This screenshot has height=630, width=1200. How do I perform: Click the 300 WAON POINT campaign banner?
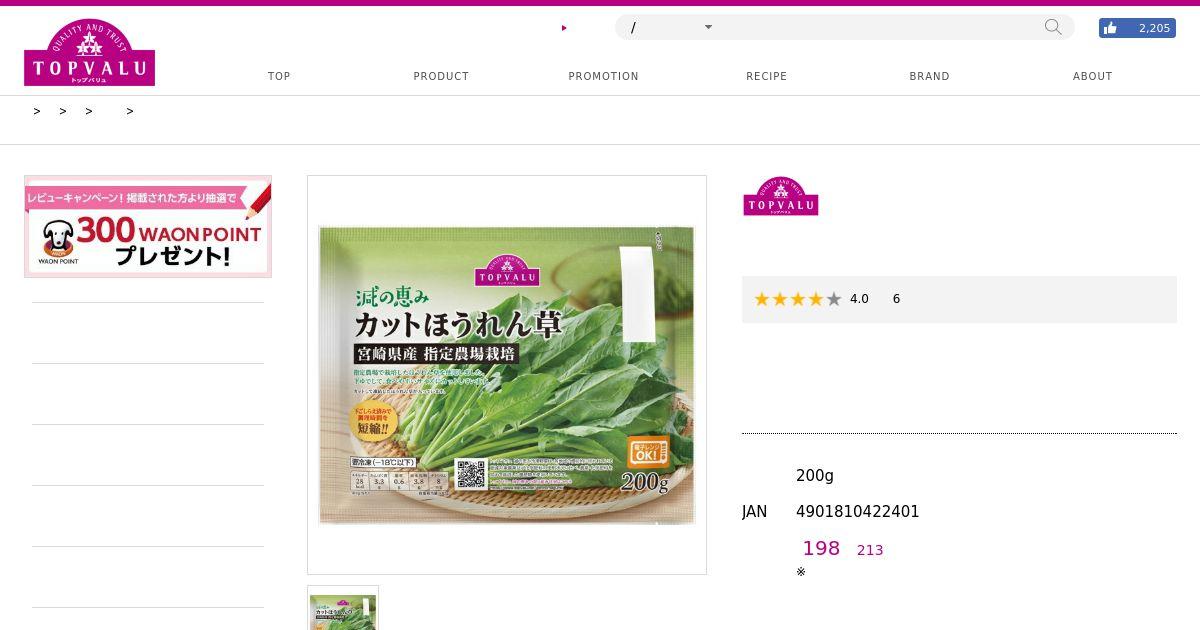click(148, 227)
